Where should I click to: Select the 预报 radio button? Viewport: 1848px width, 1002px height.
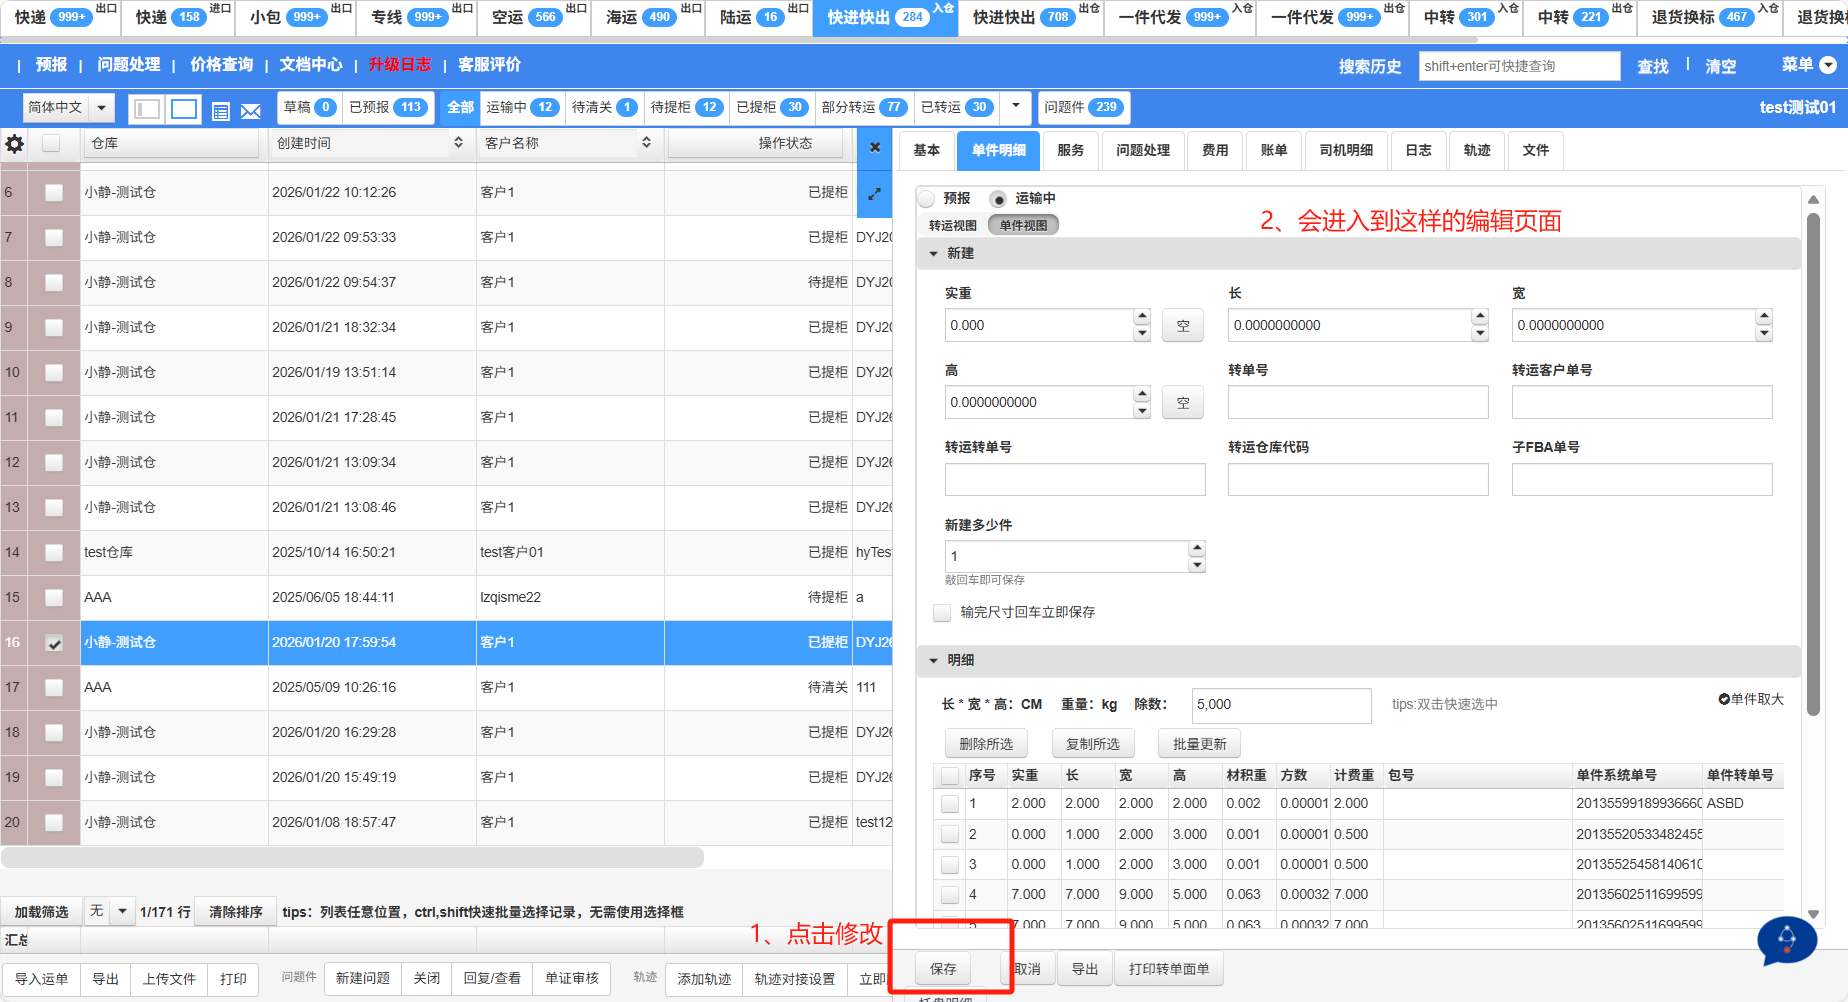tap(928, 198)
